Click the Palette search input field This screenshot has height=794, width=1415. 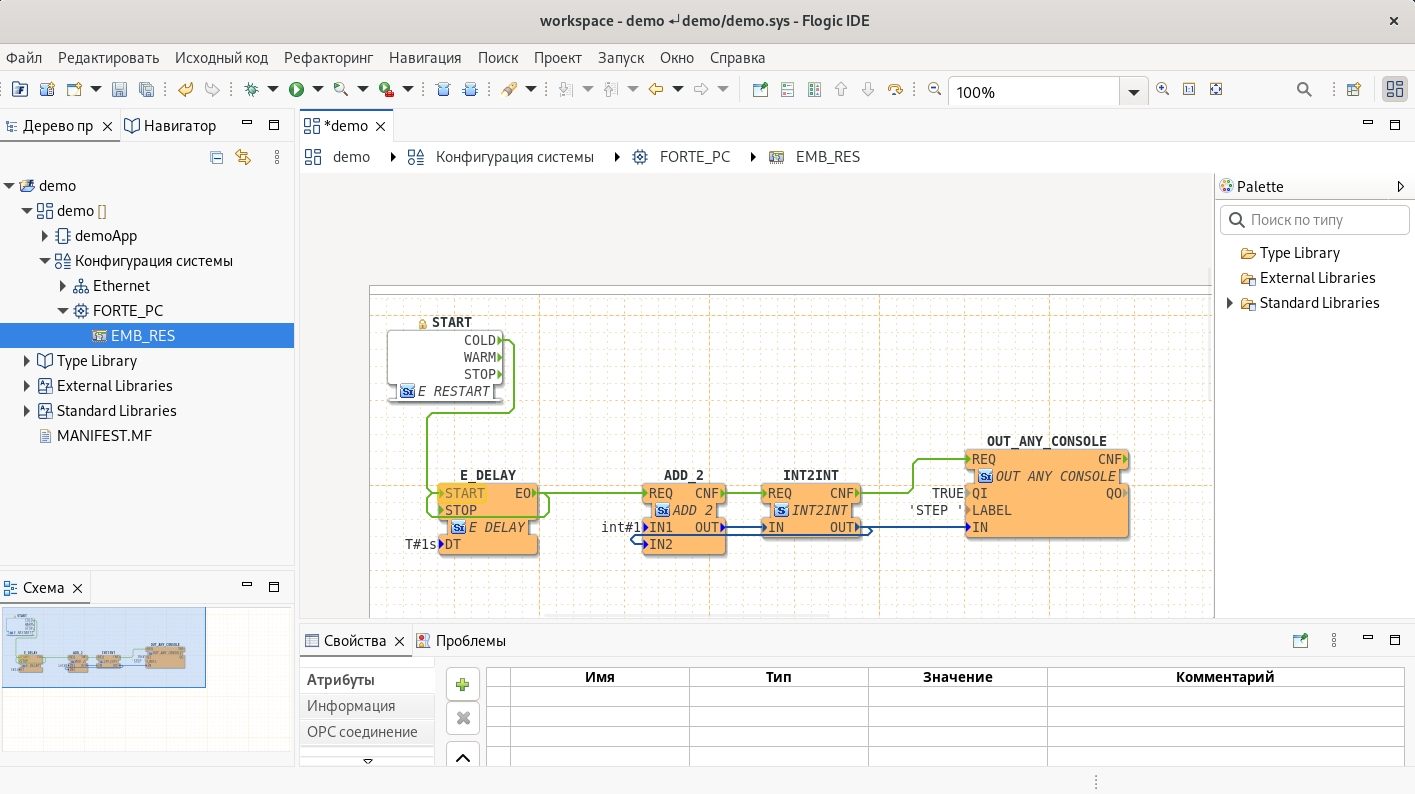pyautogui.click(x=1315, y=220)
